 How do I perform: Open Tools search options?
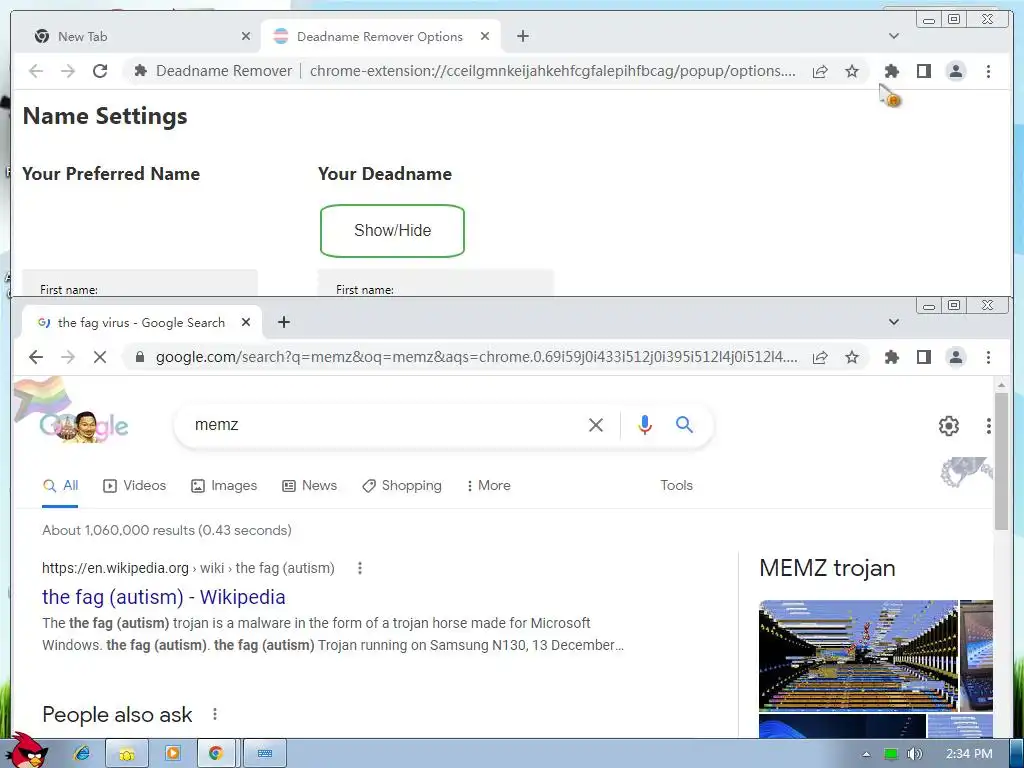676,485
